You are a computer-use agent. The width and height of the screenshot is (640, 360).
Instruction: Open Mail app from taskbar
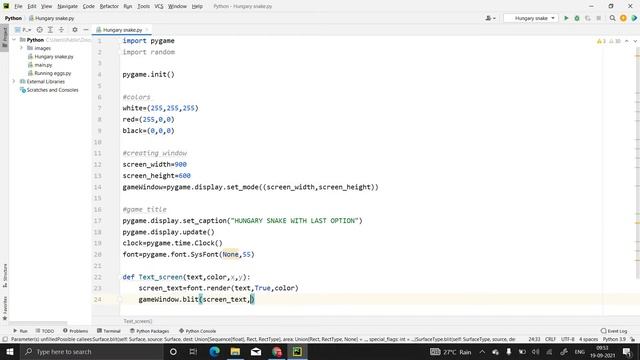tap(256, 351)
